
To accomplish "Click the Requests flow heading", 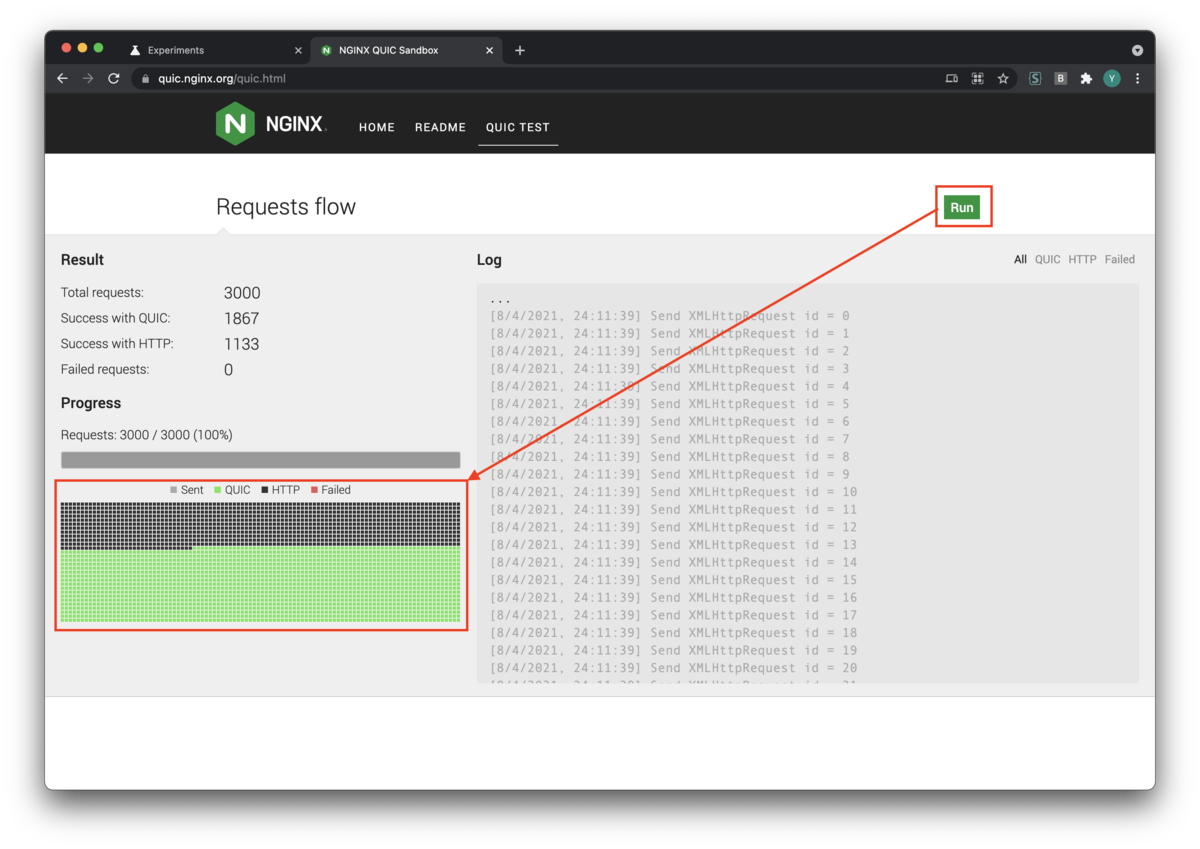I will [x=286, y=207].
